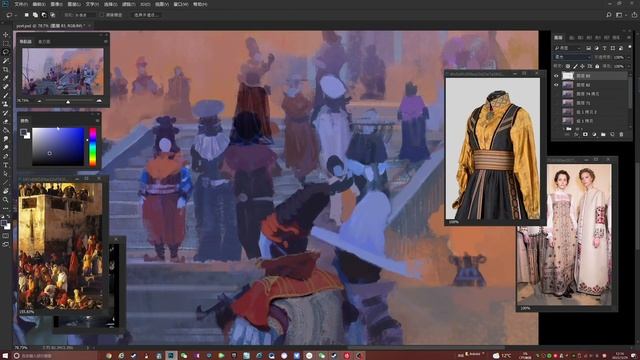Select the Rectangular Marquee tool
Image resolution: width=640 pixels, height=360 pixels.
click(6, 43)
